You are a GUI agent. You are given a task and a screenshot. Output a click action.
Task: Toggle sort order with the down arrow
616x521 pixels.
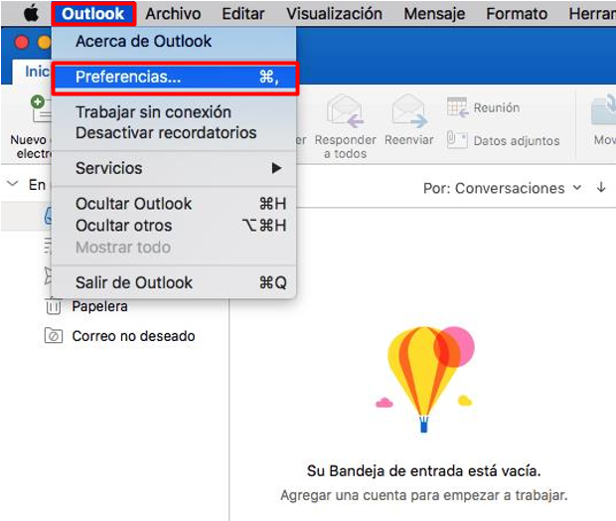(601, 187)
